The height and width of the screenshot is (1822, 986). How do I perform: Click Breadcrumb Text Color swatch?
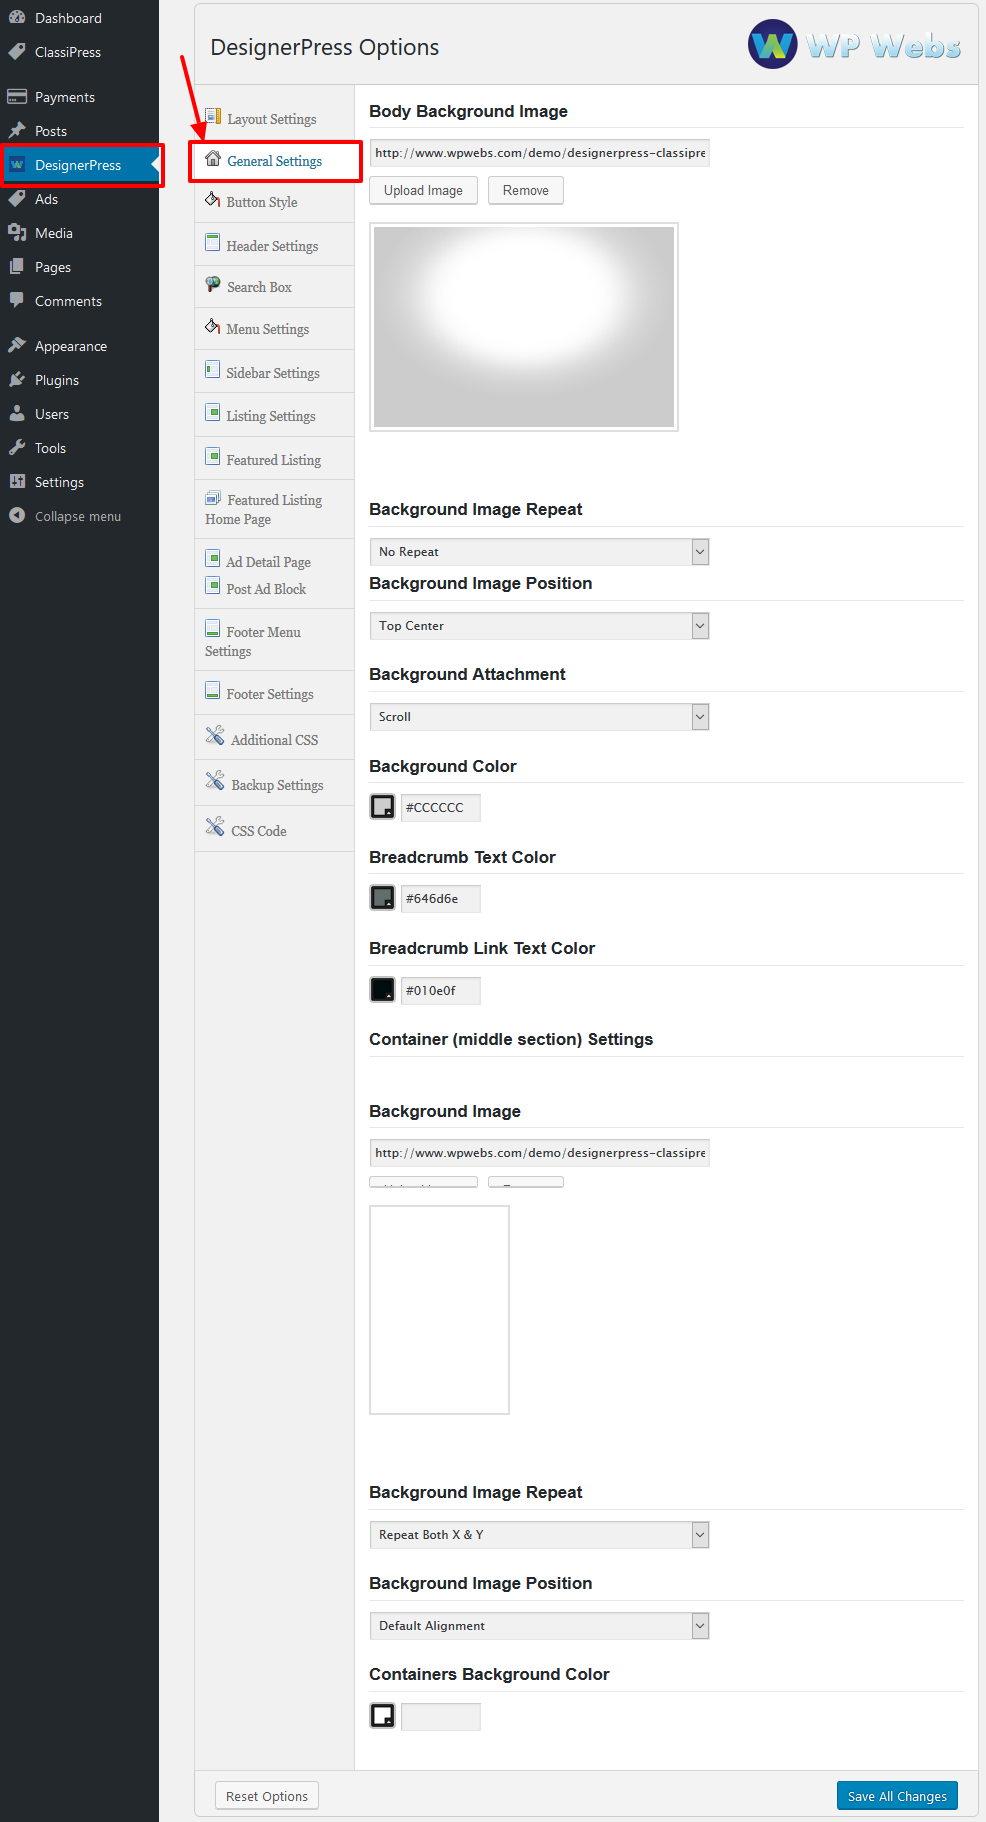pos(382,898)
